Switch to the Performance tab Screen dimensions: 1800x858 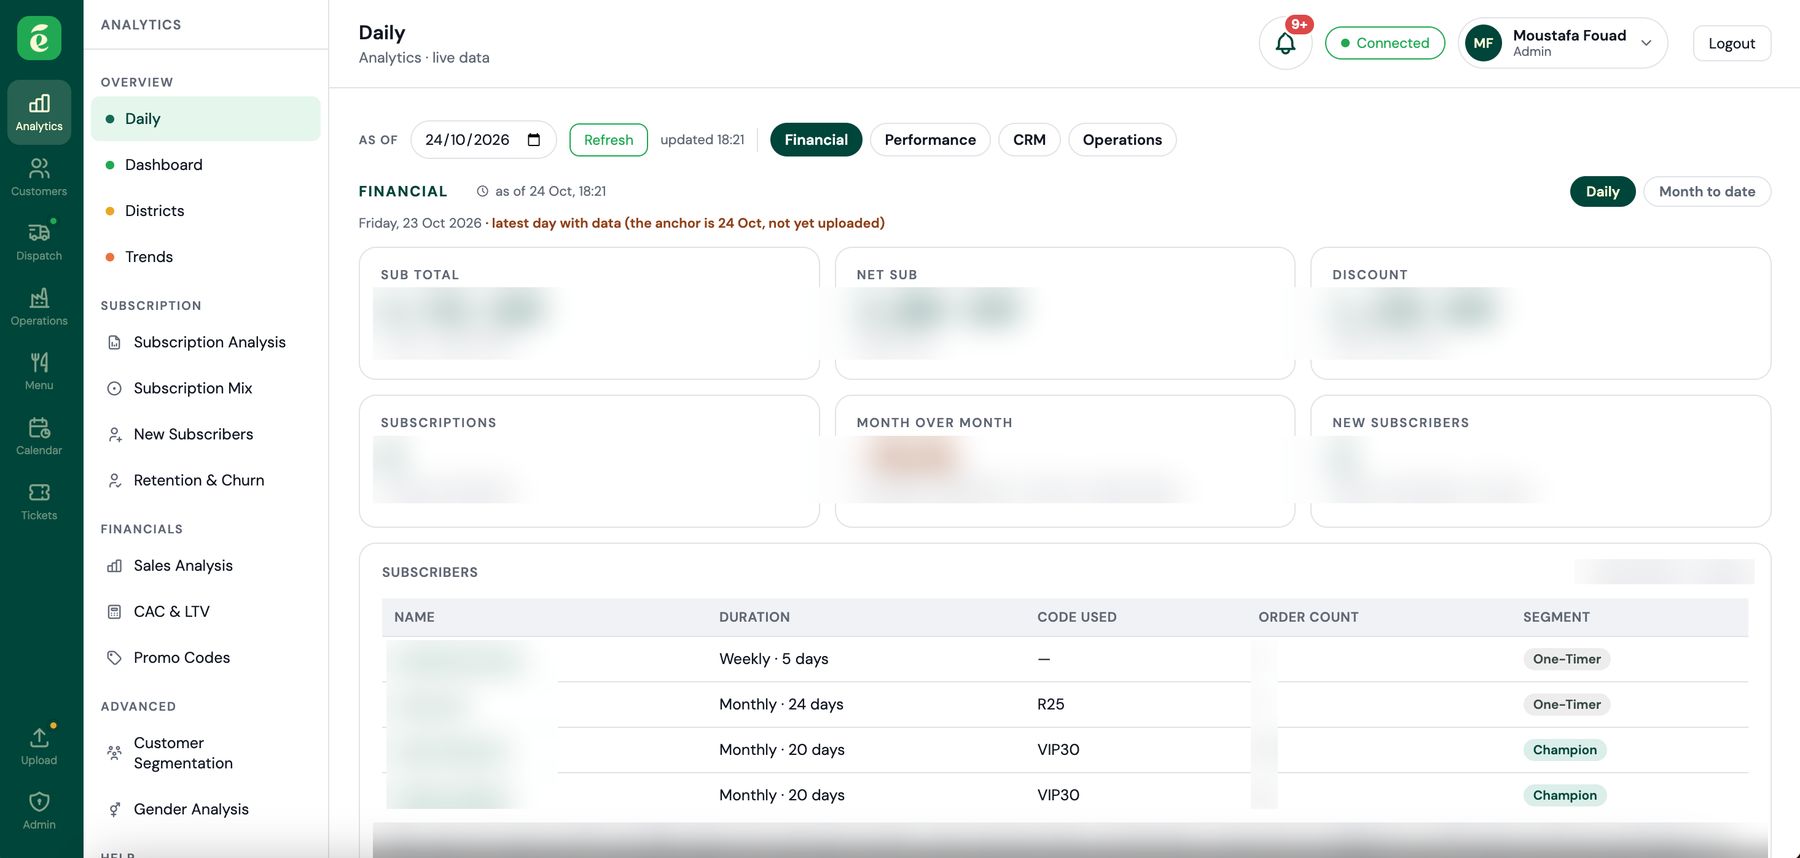pos(929,140)
